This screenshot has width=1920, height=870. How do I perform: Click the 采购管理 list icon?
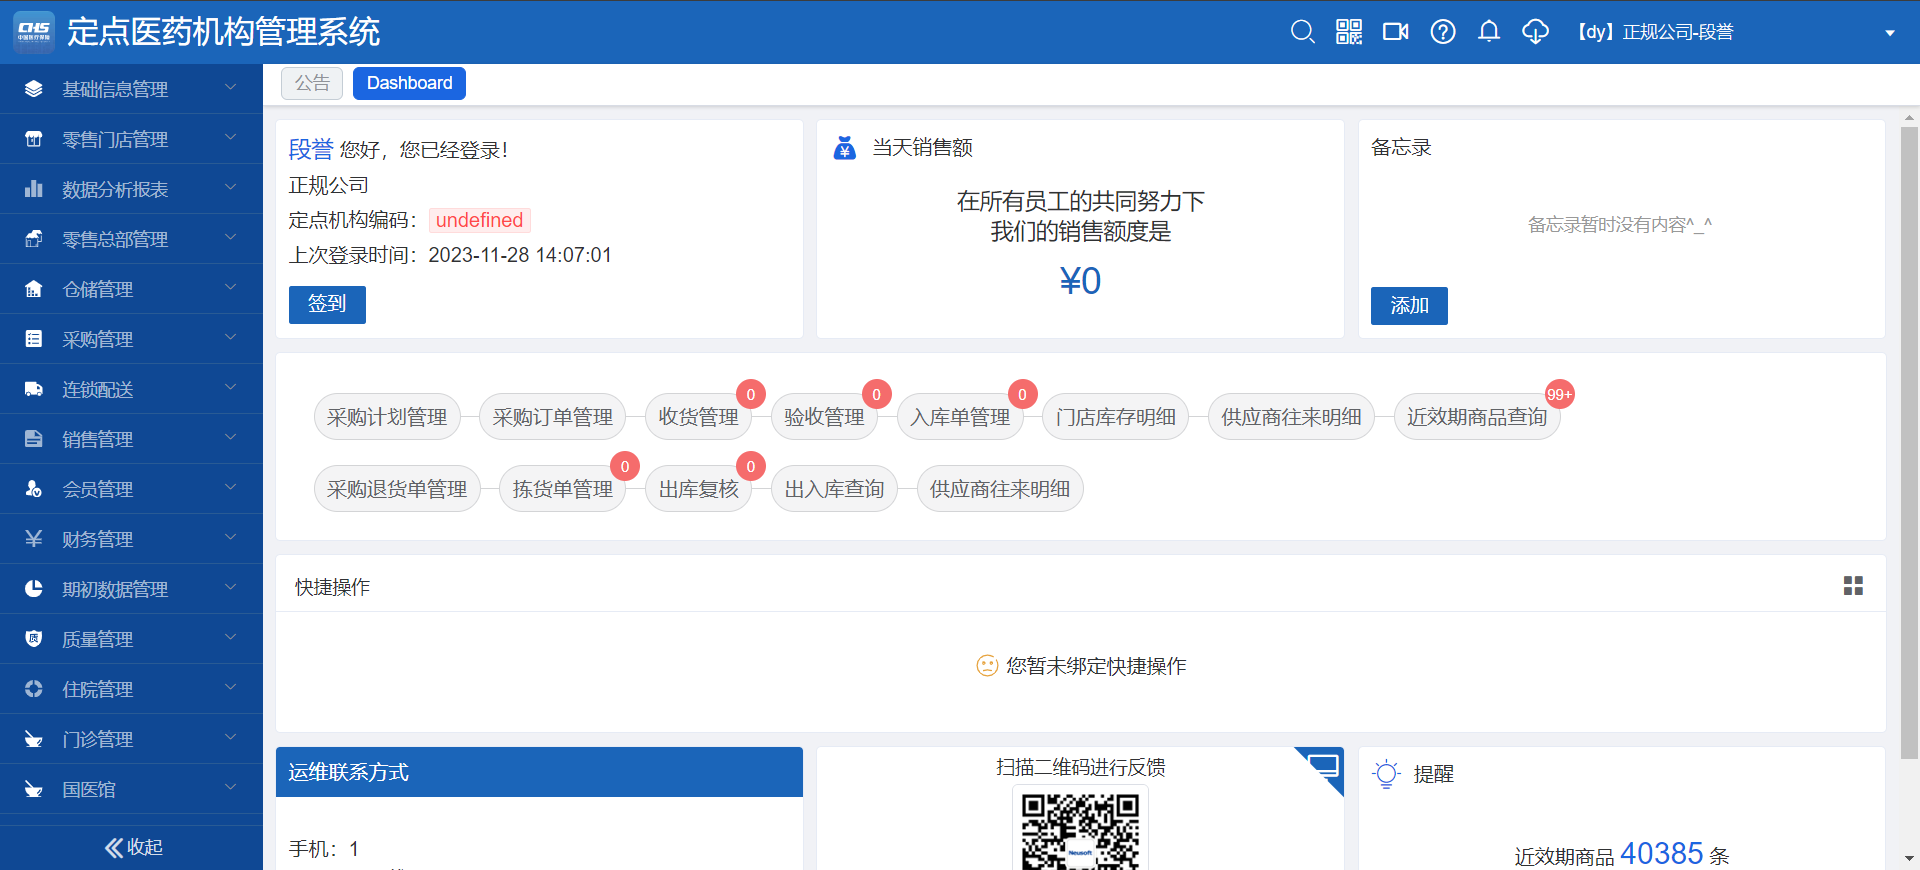[x=33, y=339]
